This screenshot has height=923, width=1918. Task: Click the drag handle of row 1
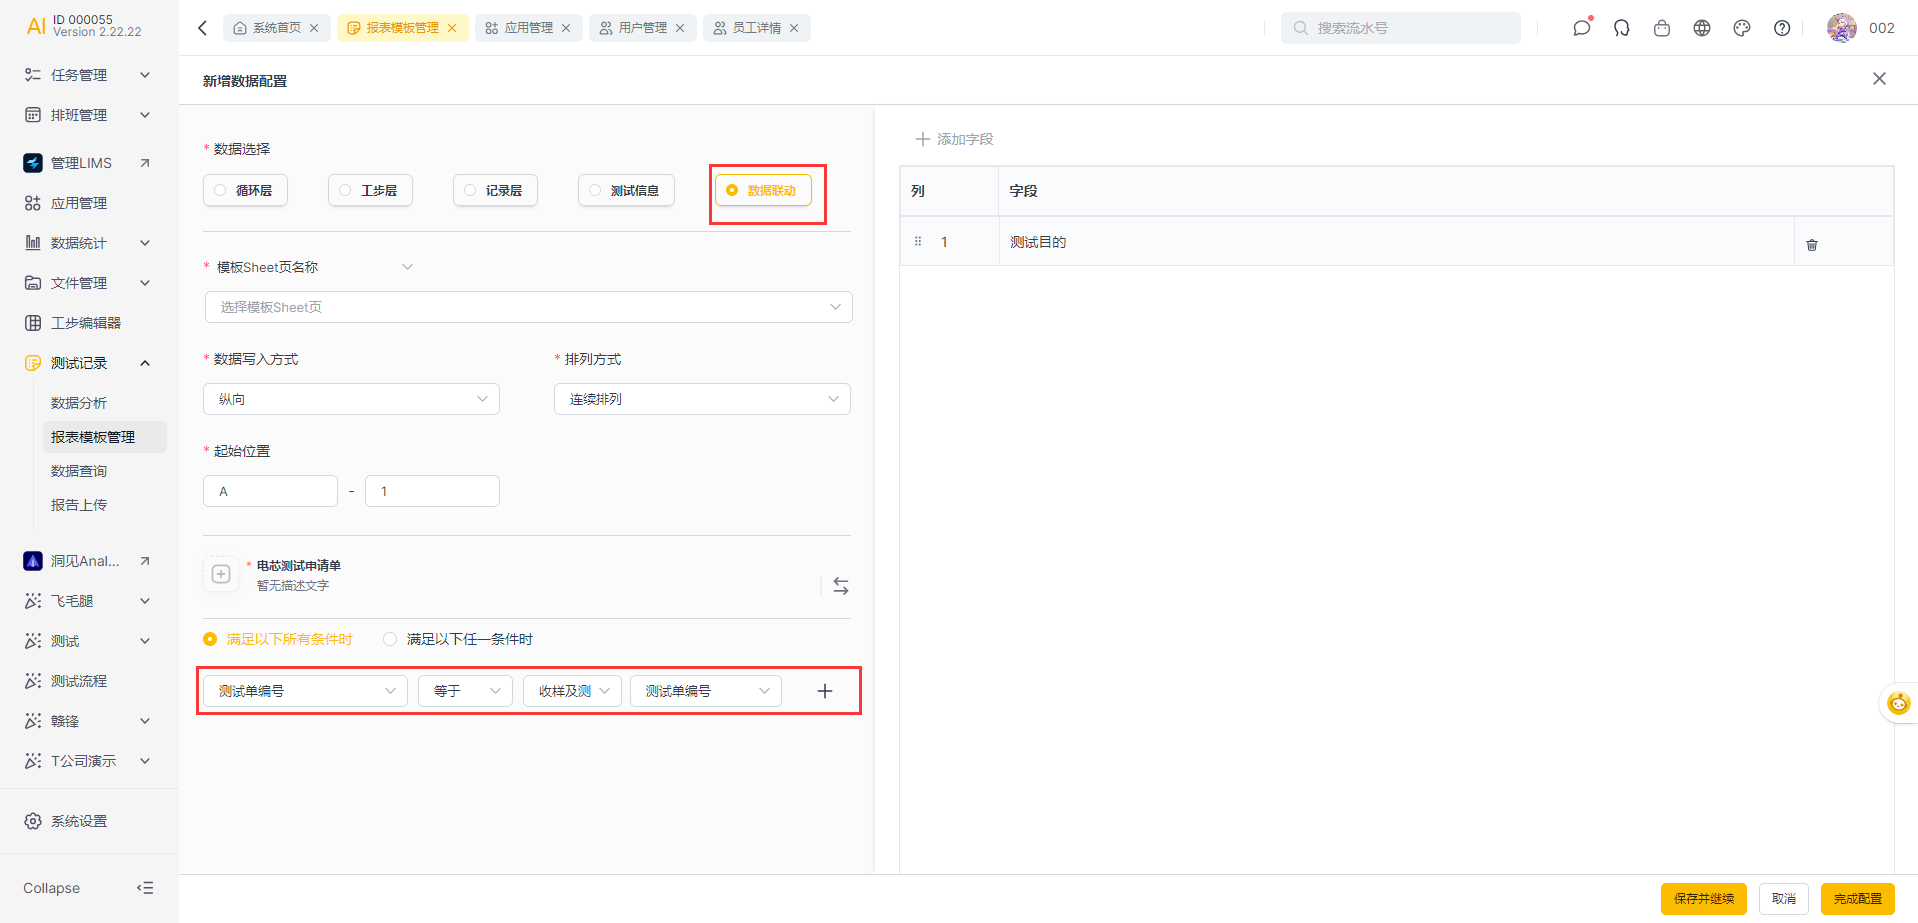pos(918,241)
